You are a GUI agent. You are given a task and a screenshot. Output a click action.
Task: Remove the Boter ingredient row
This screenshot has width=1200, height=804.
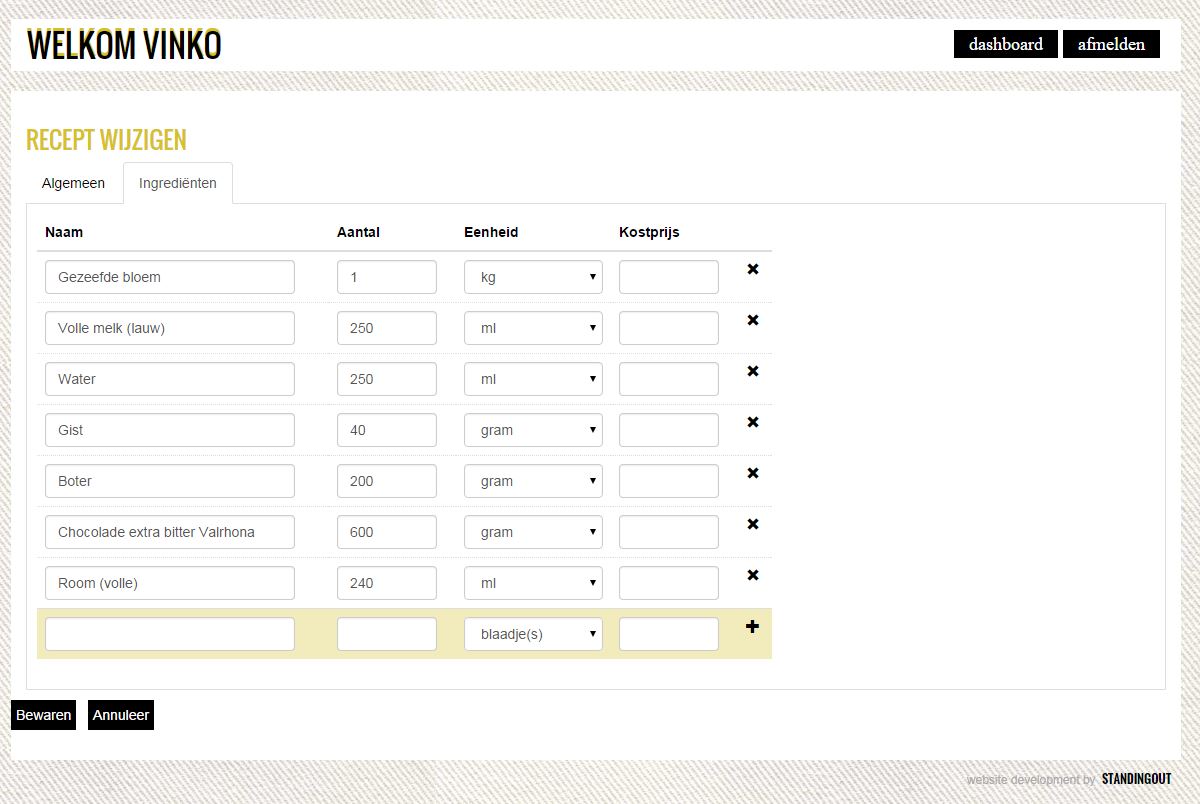(x=753, y=473)
